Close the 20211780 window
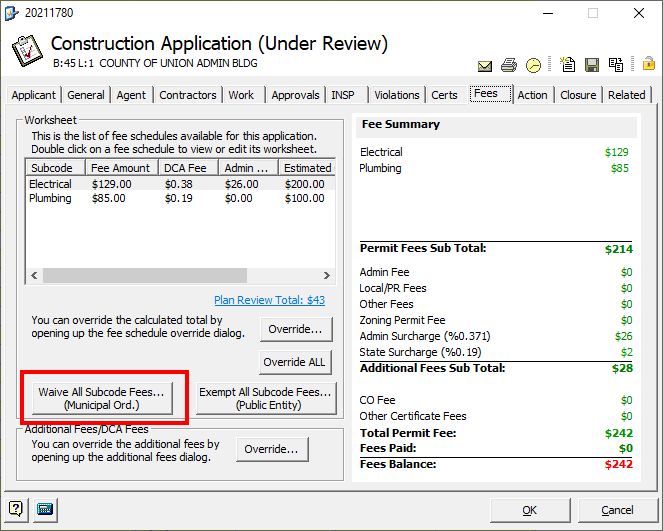Image resolution: width=663 pixels, height=531 pixels. click(x=639, y=13)
